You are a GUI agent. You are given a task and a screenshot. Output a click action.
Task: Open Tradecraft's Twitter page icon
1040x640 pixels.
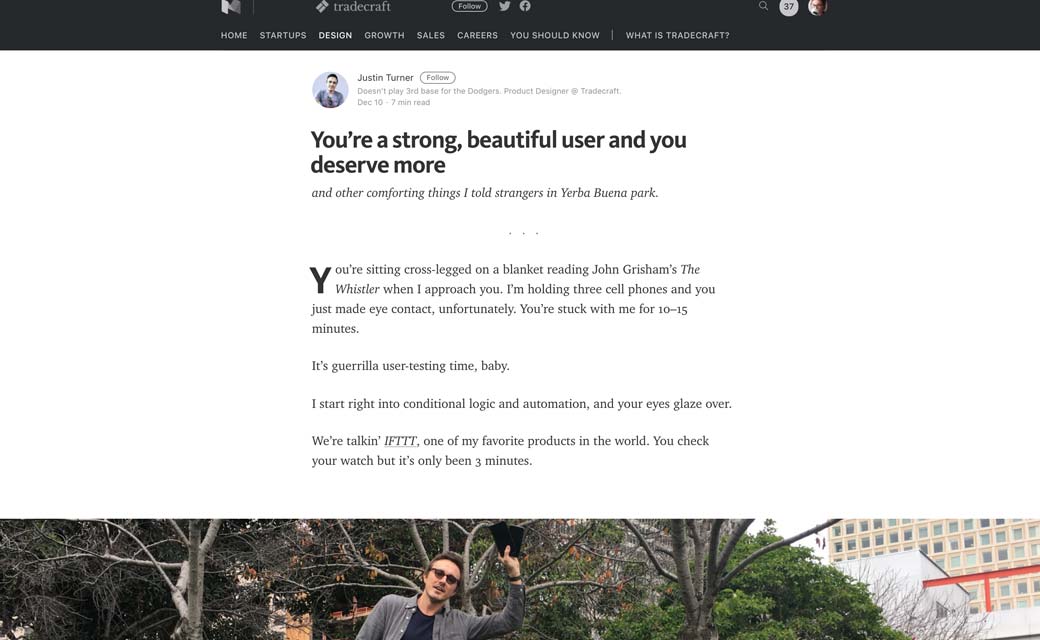tap(505, 6)
